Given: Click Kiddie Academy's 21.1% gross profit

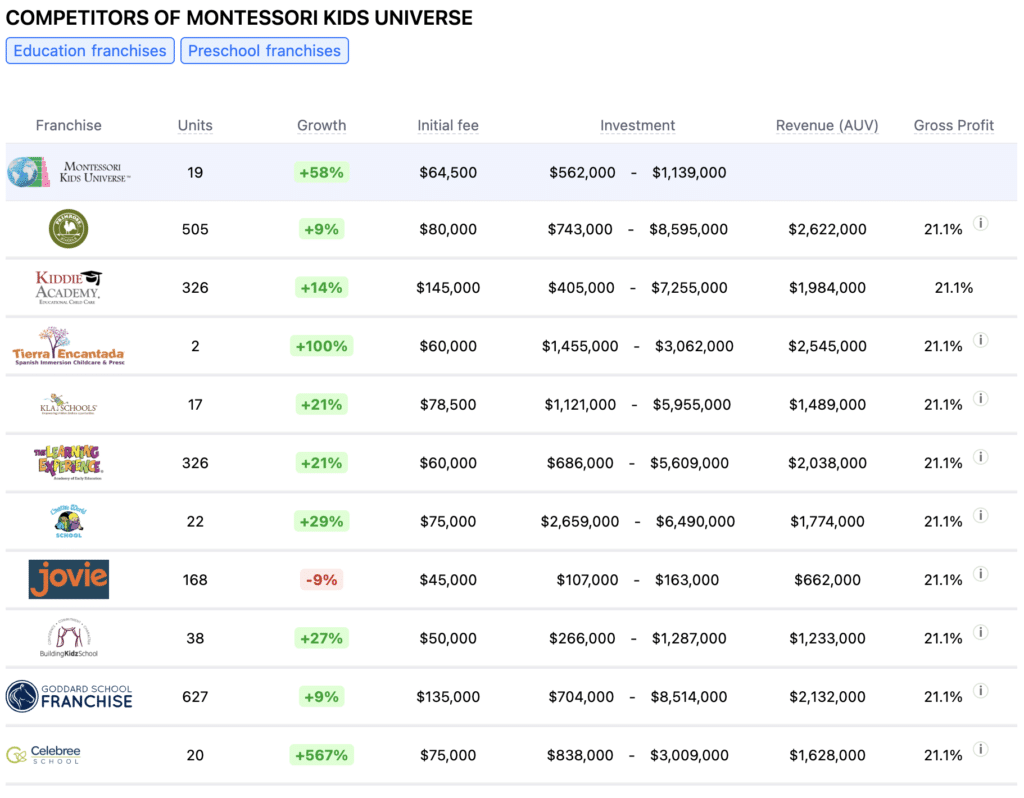Looking at the screenshot, I should pyautogui.click(x=953, y=287).
